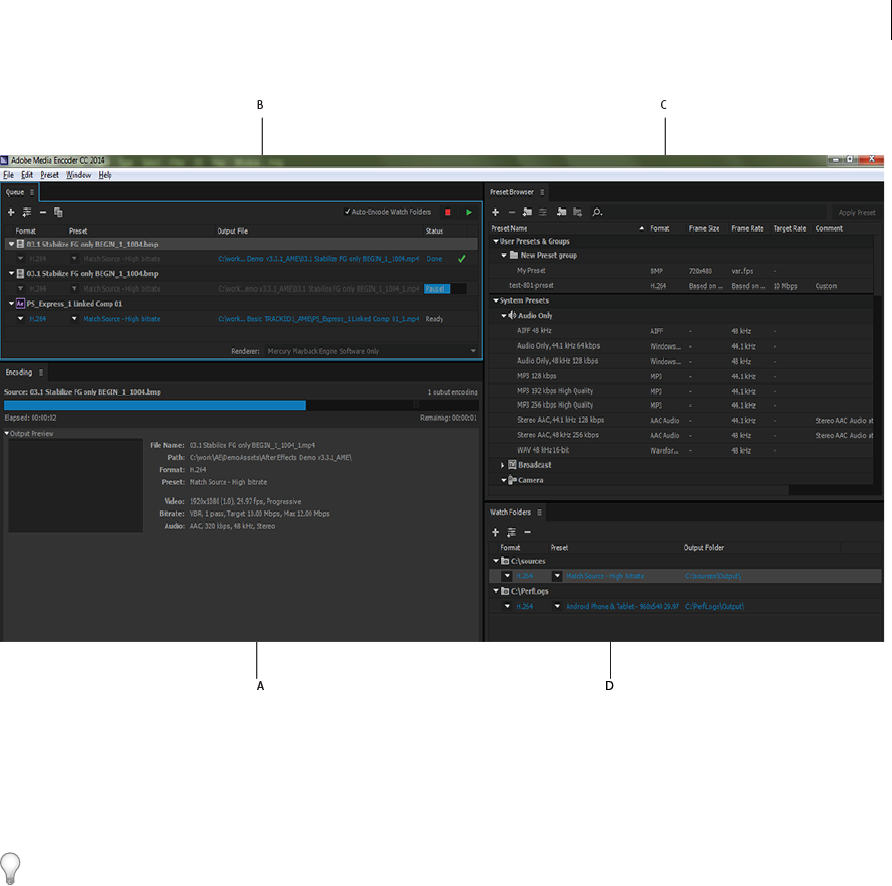The height and width of the screenshot is (886, 892).
Task: Open preset dropdown for PS_Express output
Action: click(x=74, y=319)
